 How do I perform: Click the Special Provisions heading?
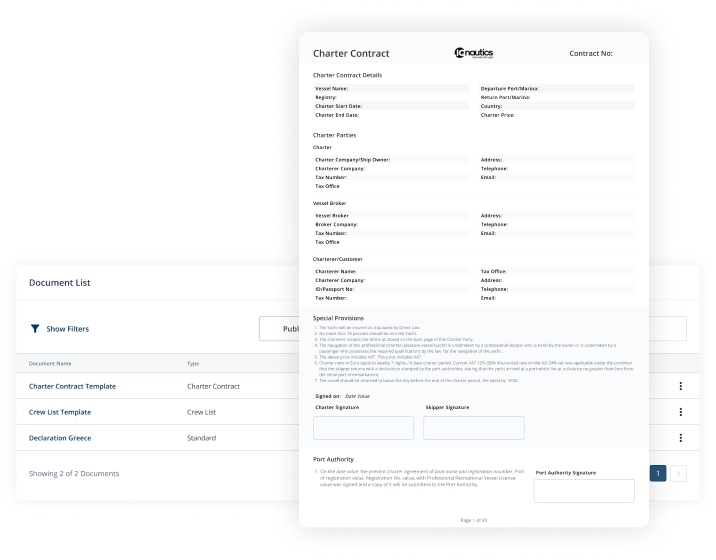tap(338, 318)
